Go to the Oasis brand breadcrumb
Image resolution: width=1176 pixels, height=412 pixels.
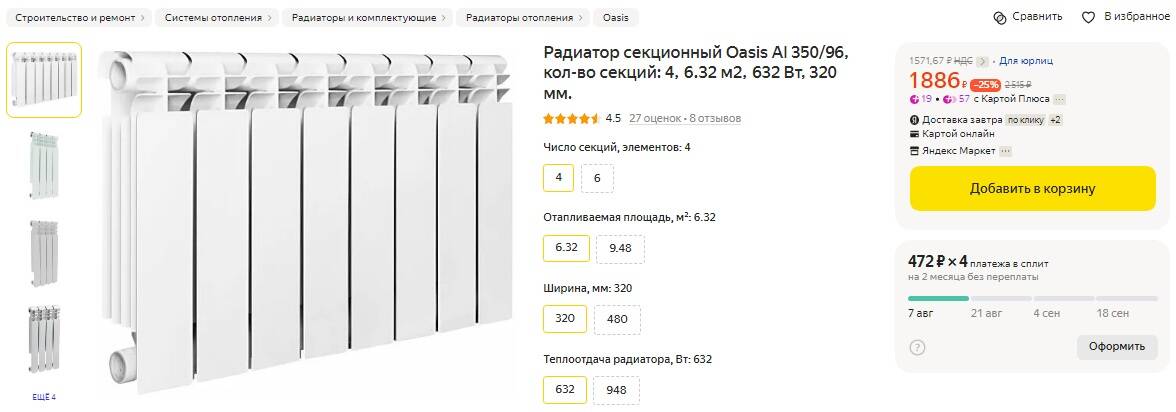click(x=615, y=18)
